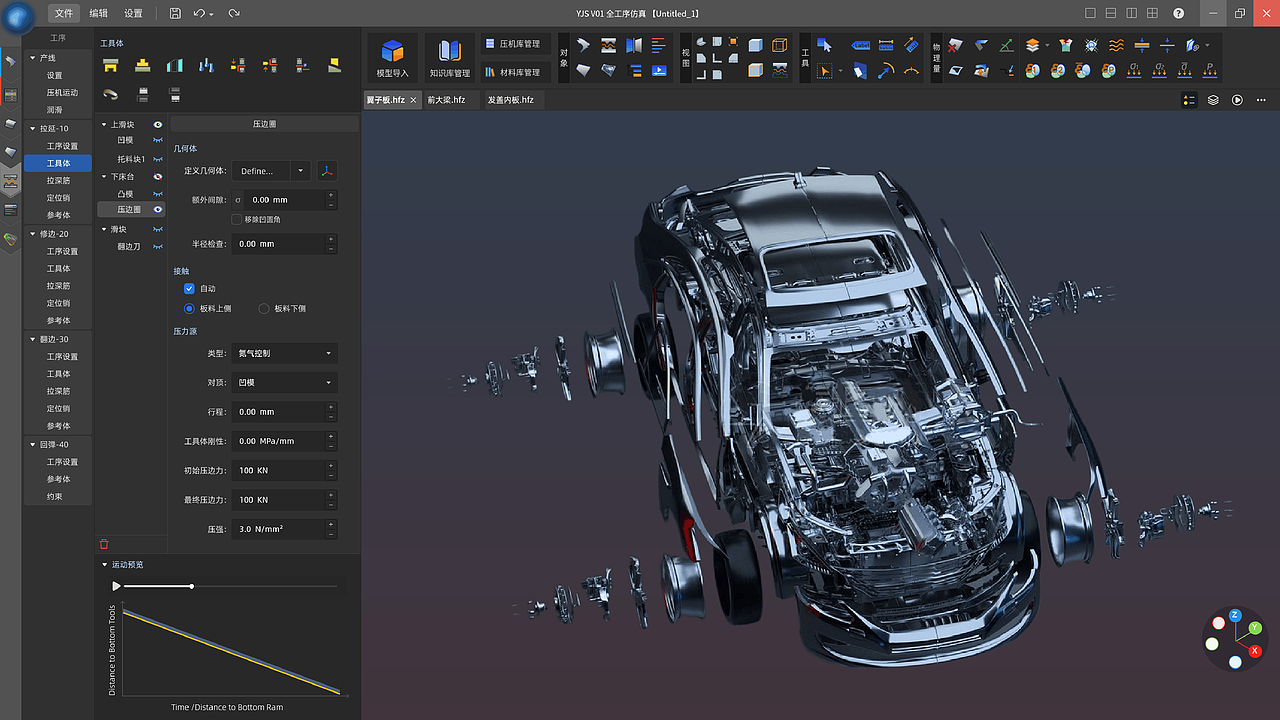This screenshot has height=720, width=1280.
Task: Collapse the 运动预览 panel
Action: click(x=104, y=565)
